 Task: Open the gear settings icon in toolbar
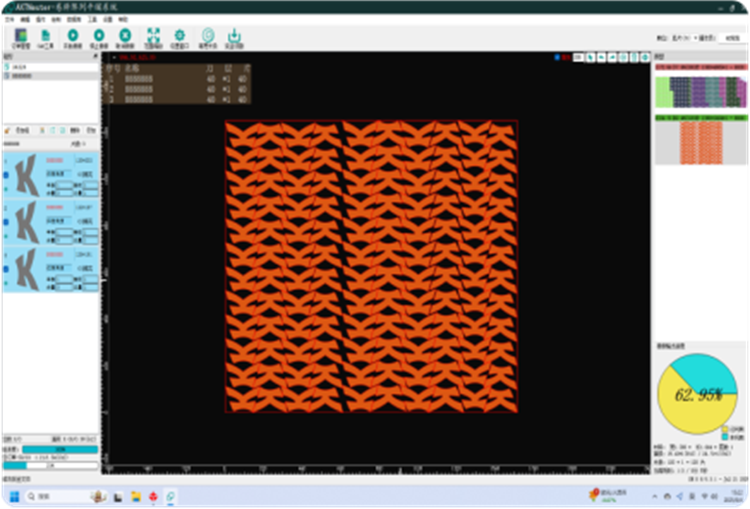180,37
